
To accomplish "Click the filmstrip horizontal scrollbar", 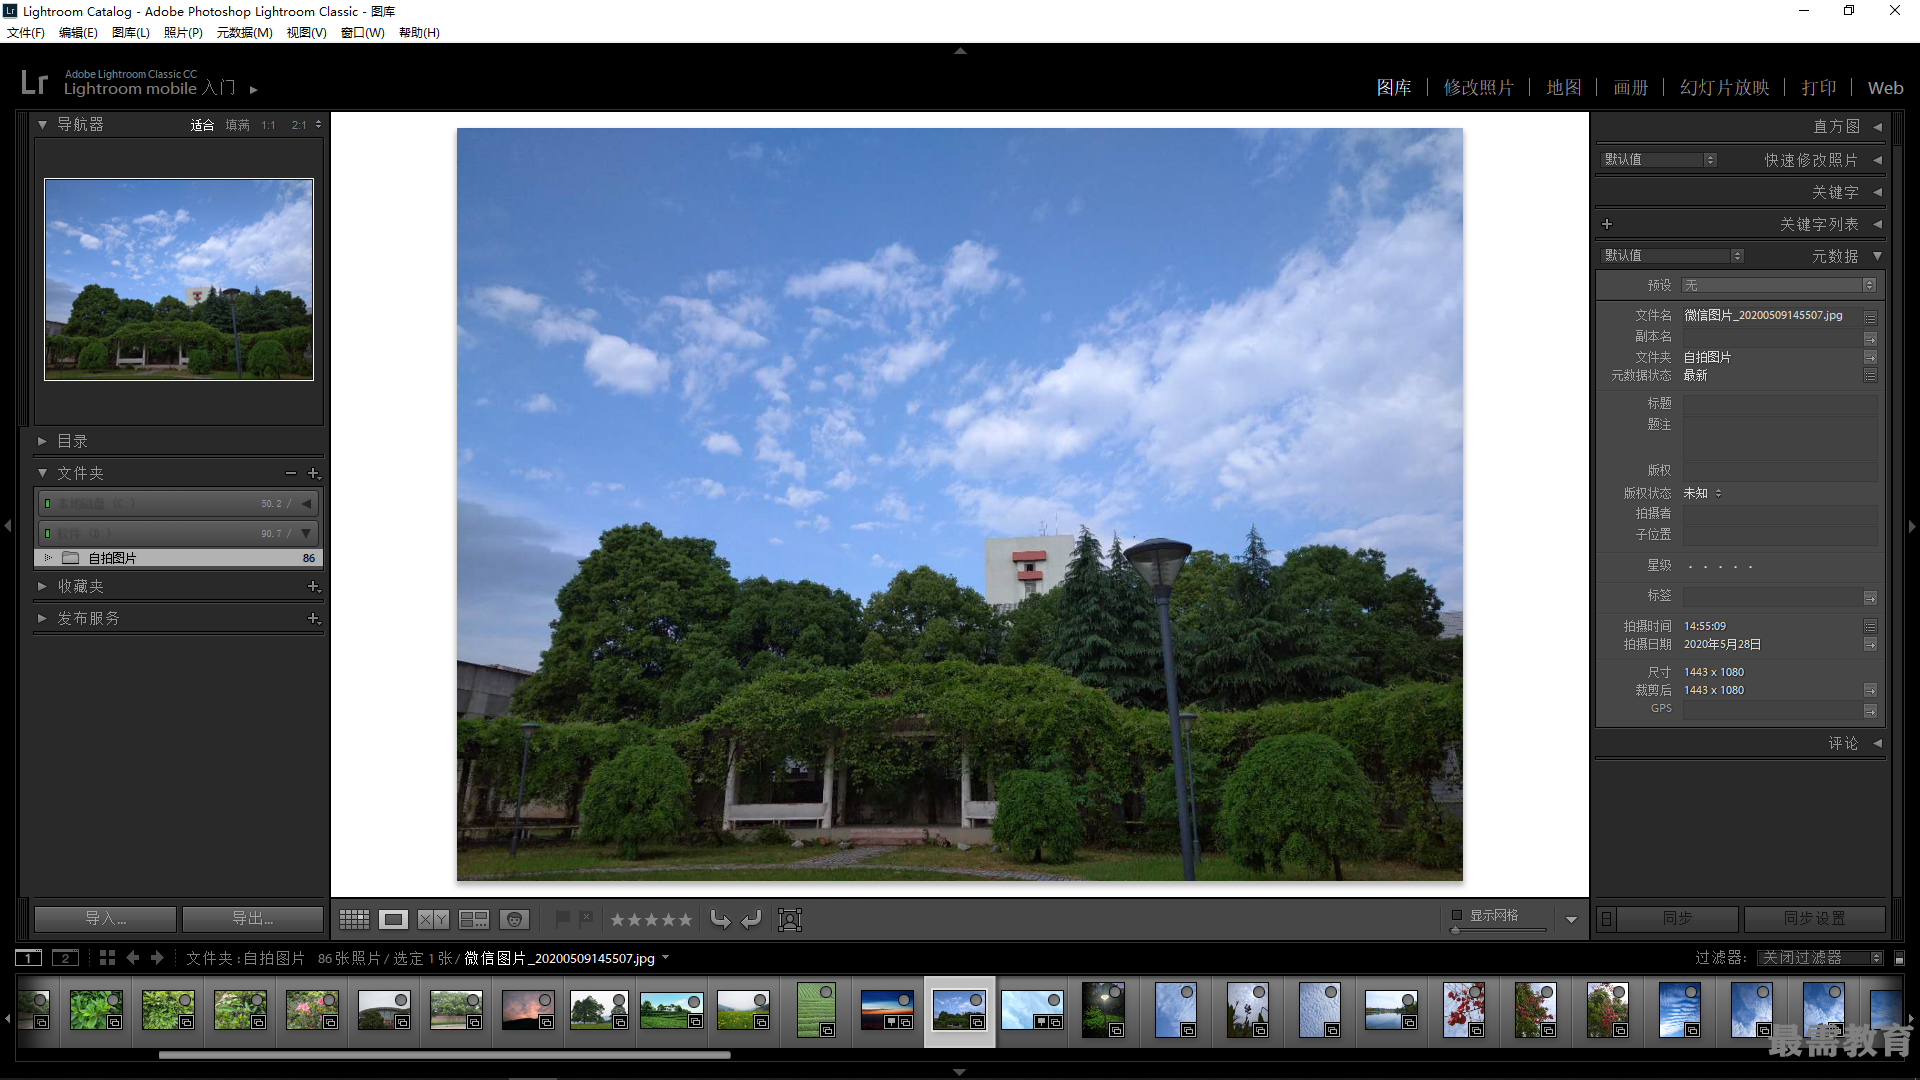I will 444,1054.
